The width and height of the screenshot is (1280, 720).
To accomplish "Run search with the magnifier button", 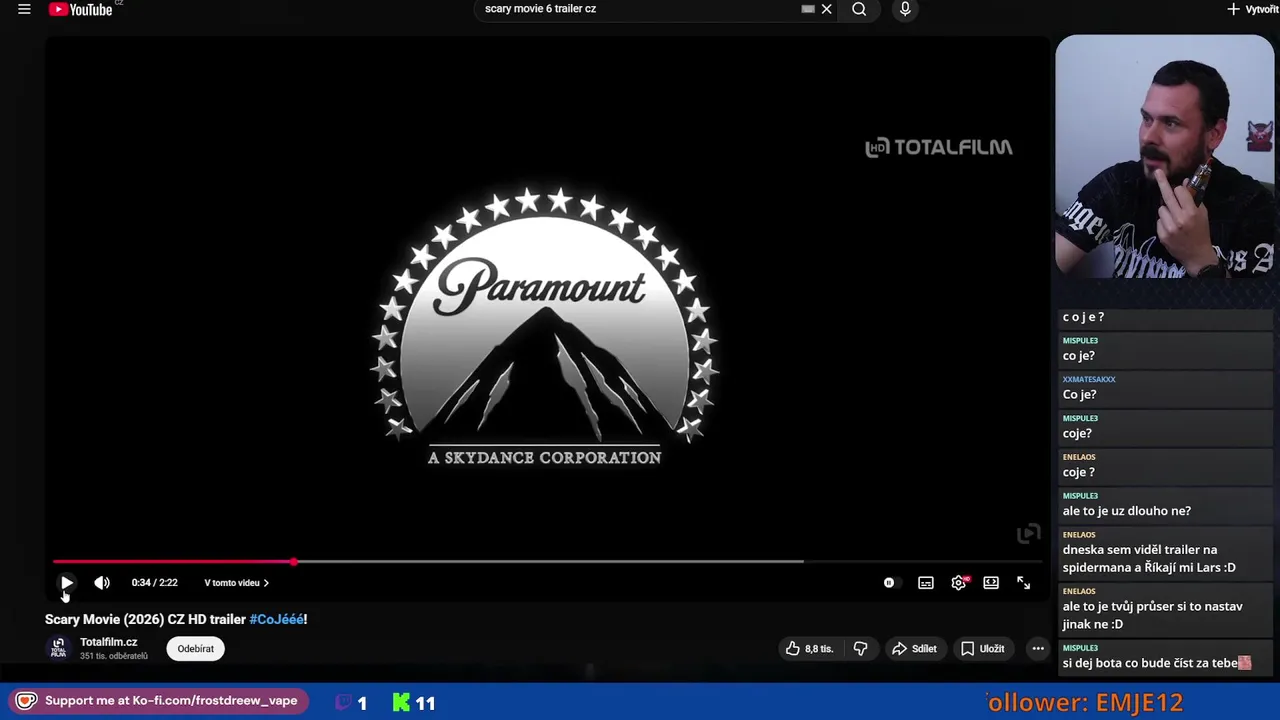I will pos(859,9).
